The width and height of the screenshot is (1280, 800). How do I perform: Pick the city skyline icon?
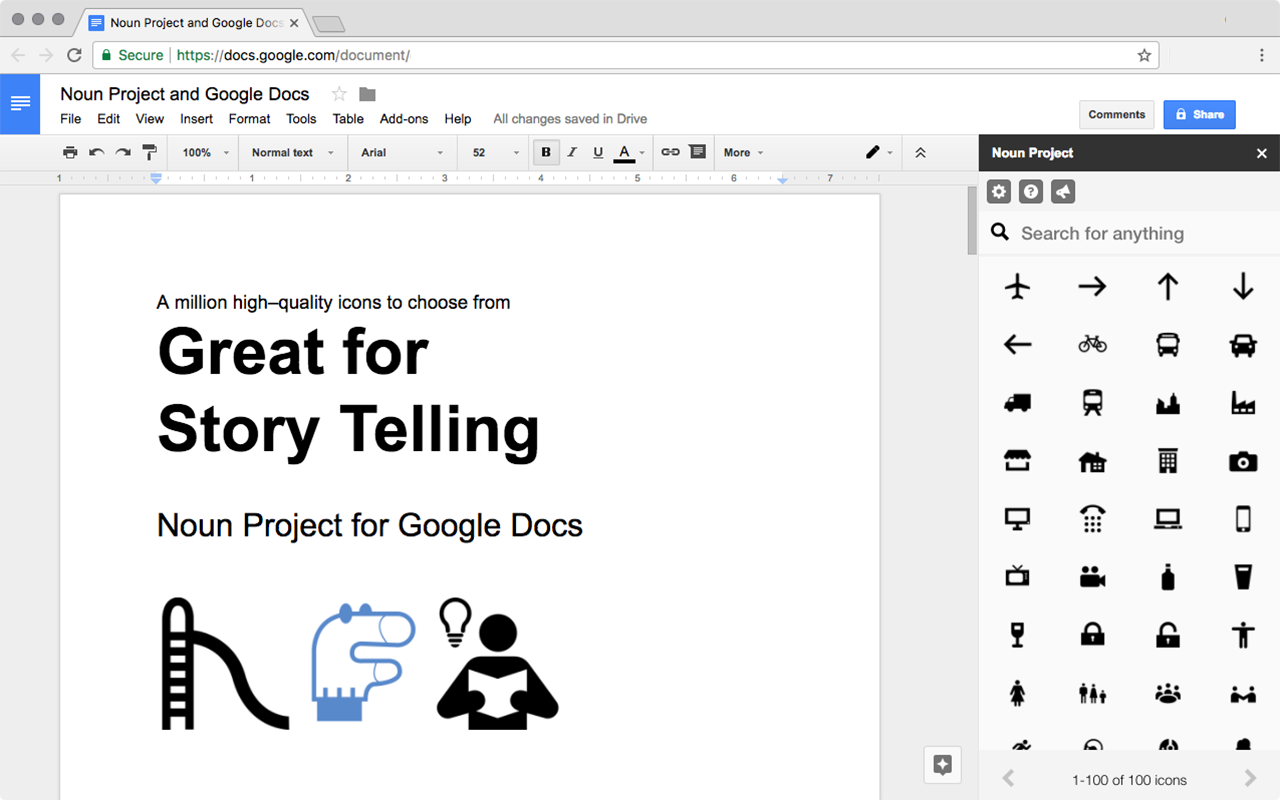click(1167, 403)
